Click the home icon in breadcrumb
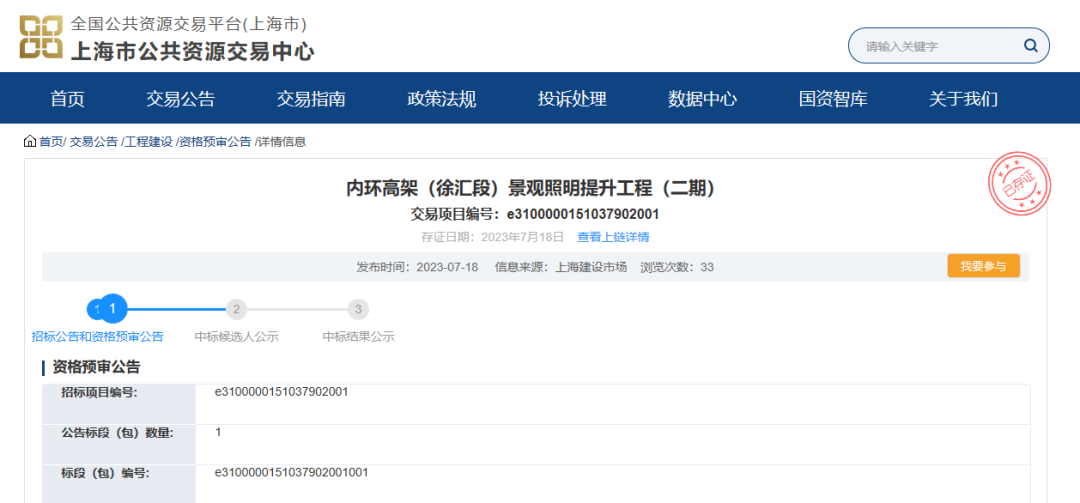1080x503 pixels. coord(30,142)
